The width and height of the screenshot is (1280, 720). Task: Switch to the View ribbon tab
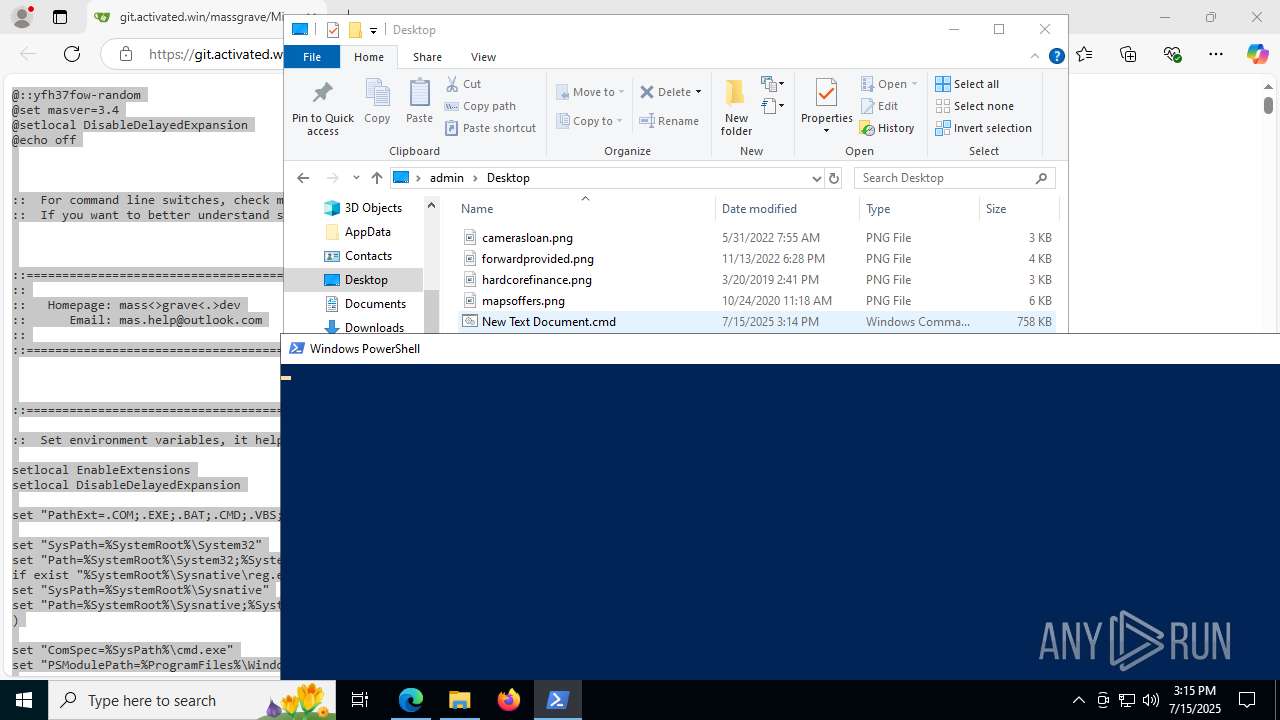[483, 57]
